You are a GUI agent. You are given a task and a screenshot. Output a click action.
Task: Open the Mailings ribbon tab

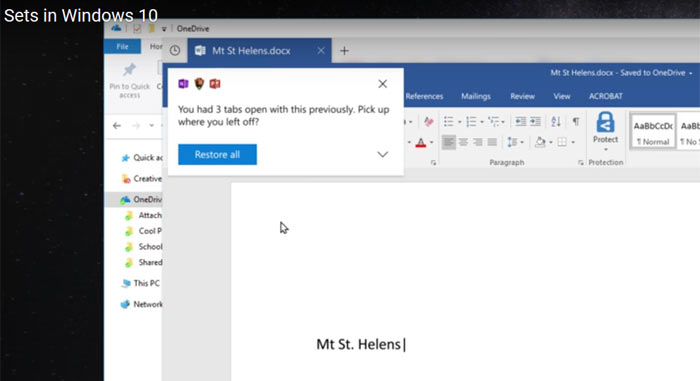[476, 96]
